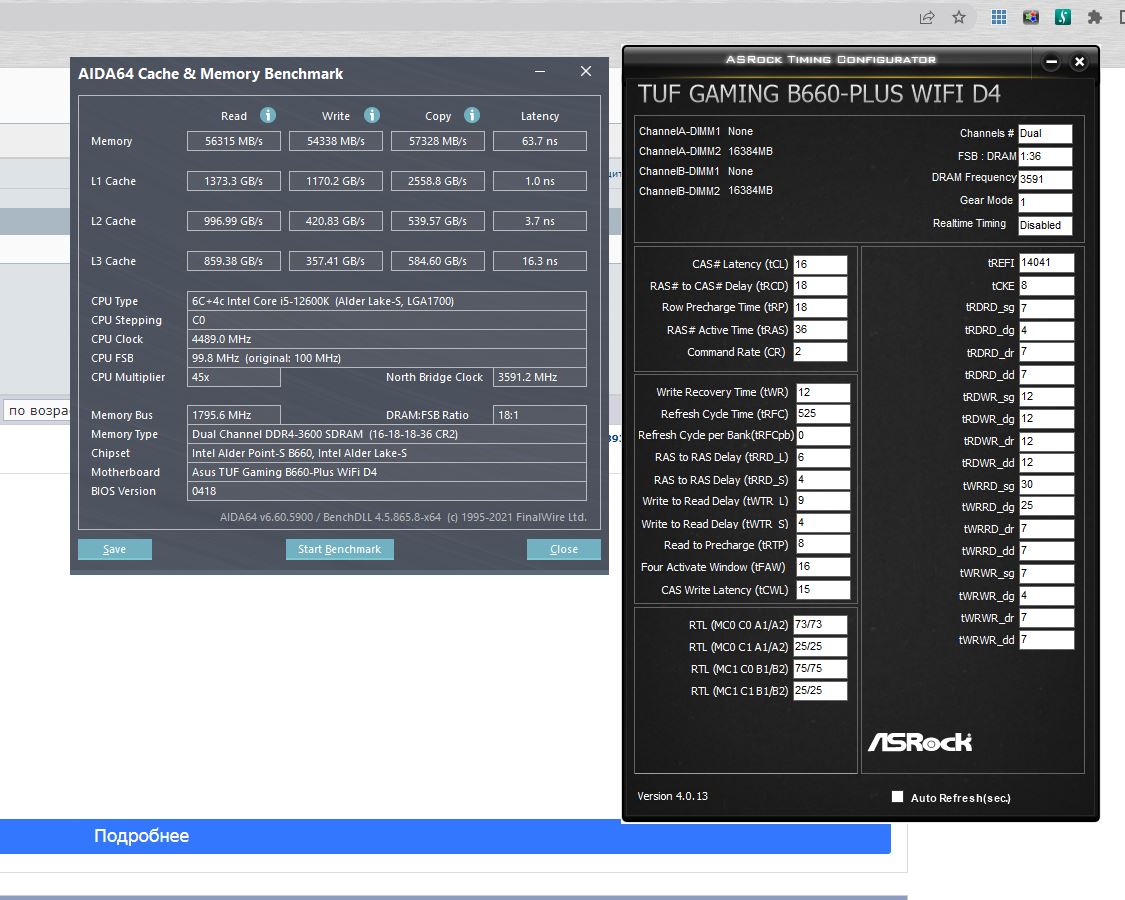1125x900 pixels.
Task: Click CPU Type i5-12600K text field
Action: (387, 301)
